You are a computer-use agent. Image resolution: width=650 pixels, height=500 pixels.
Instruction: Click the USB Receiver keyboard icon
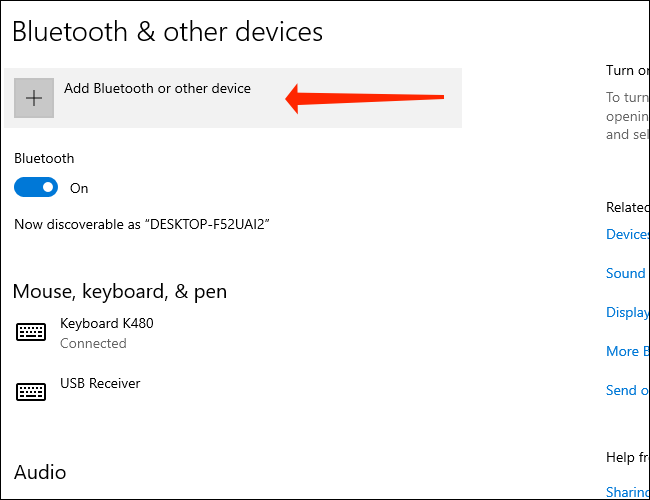[31, 390]
